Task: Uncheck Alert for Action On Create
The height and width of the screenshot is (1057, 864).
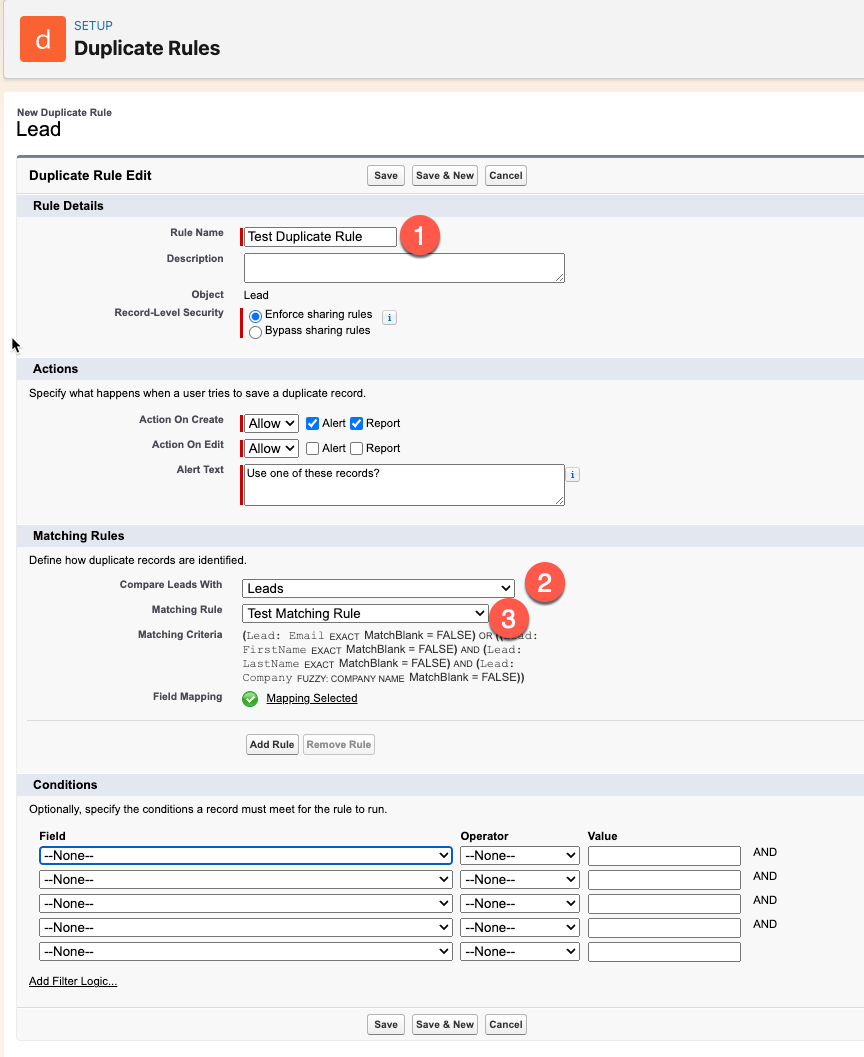Action: click(312, 423)
